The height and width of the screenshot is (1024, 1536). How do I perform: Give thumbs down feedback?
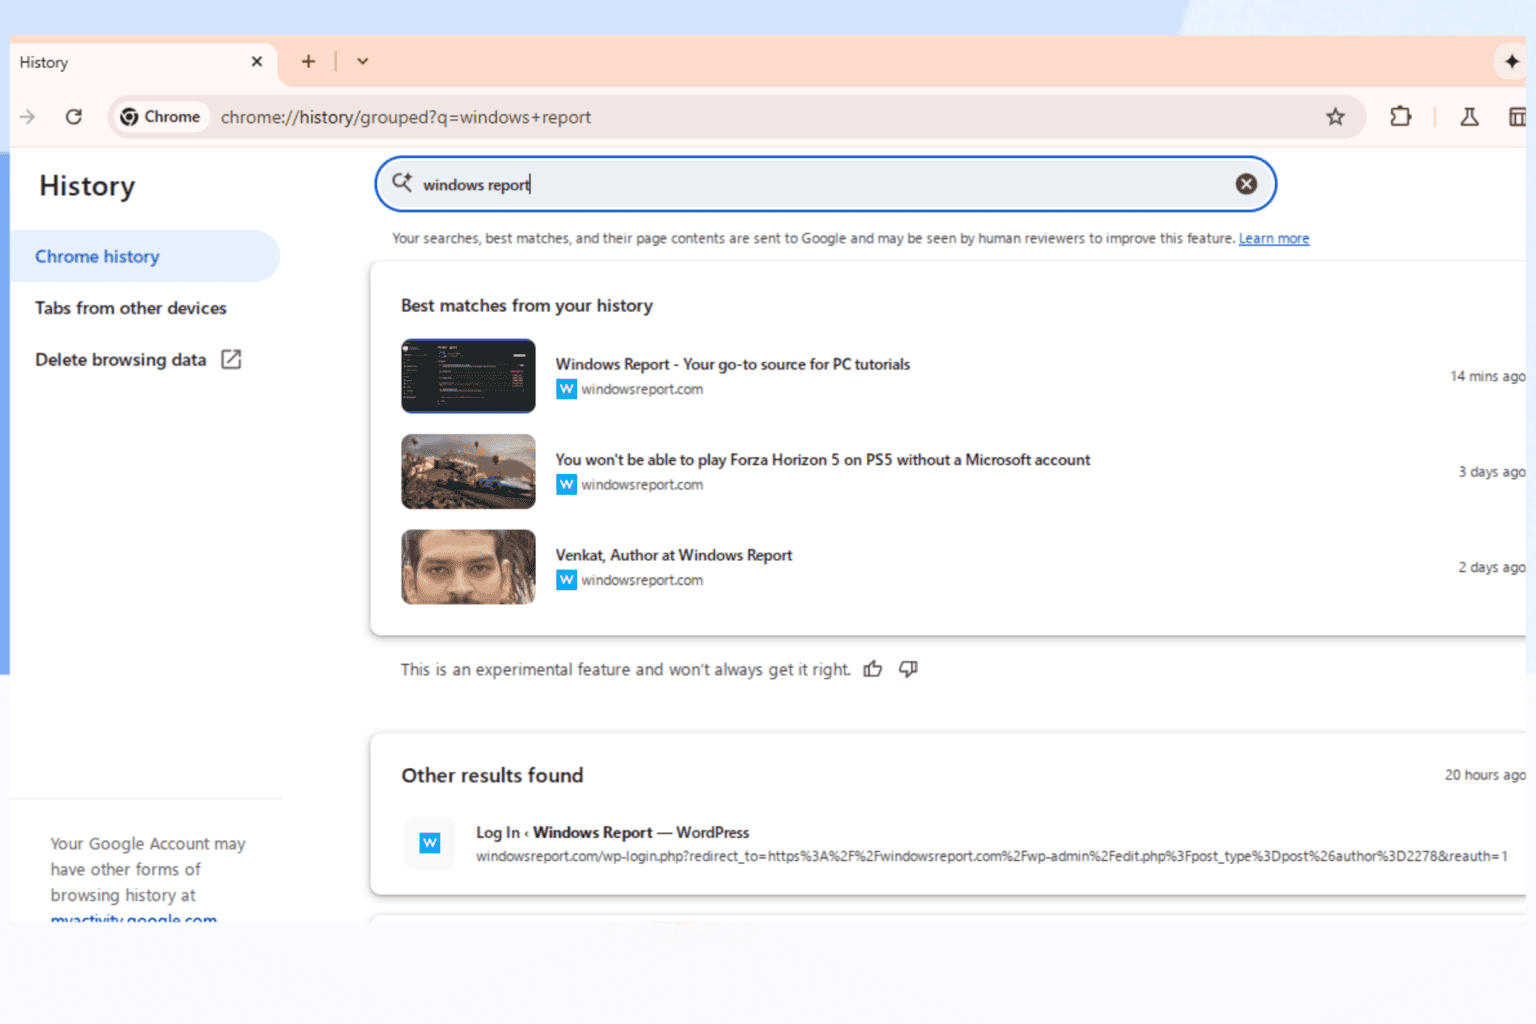908,669
